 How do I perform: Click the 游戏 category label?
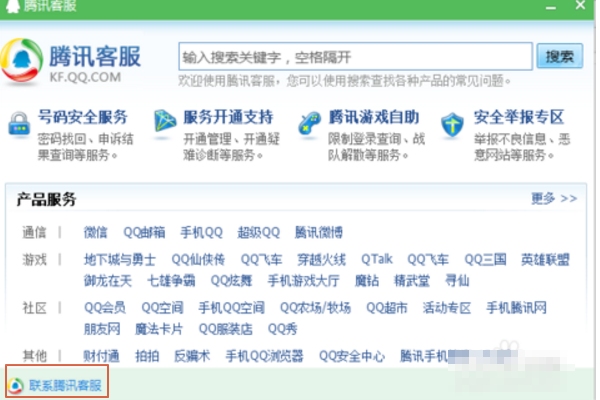pos(34,260)
